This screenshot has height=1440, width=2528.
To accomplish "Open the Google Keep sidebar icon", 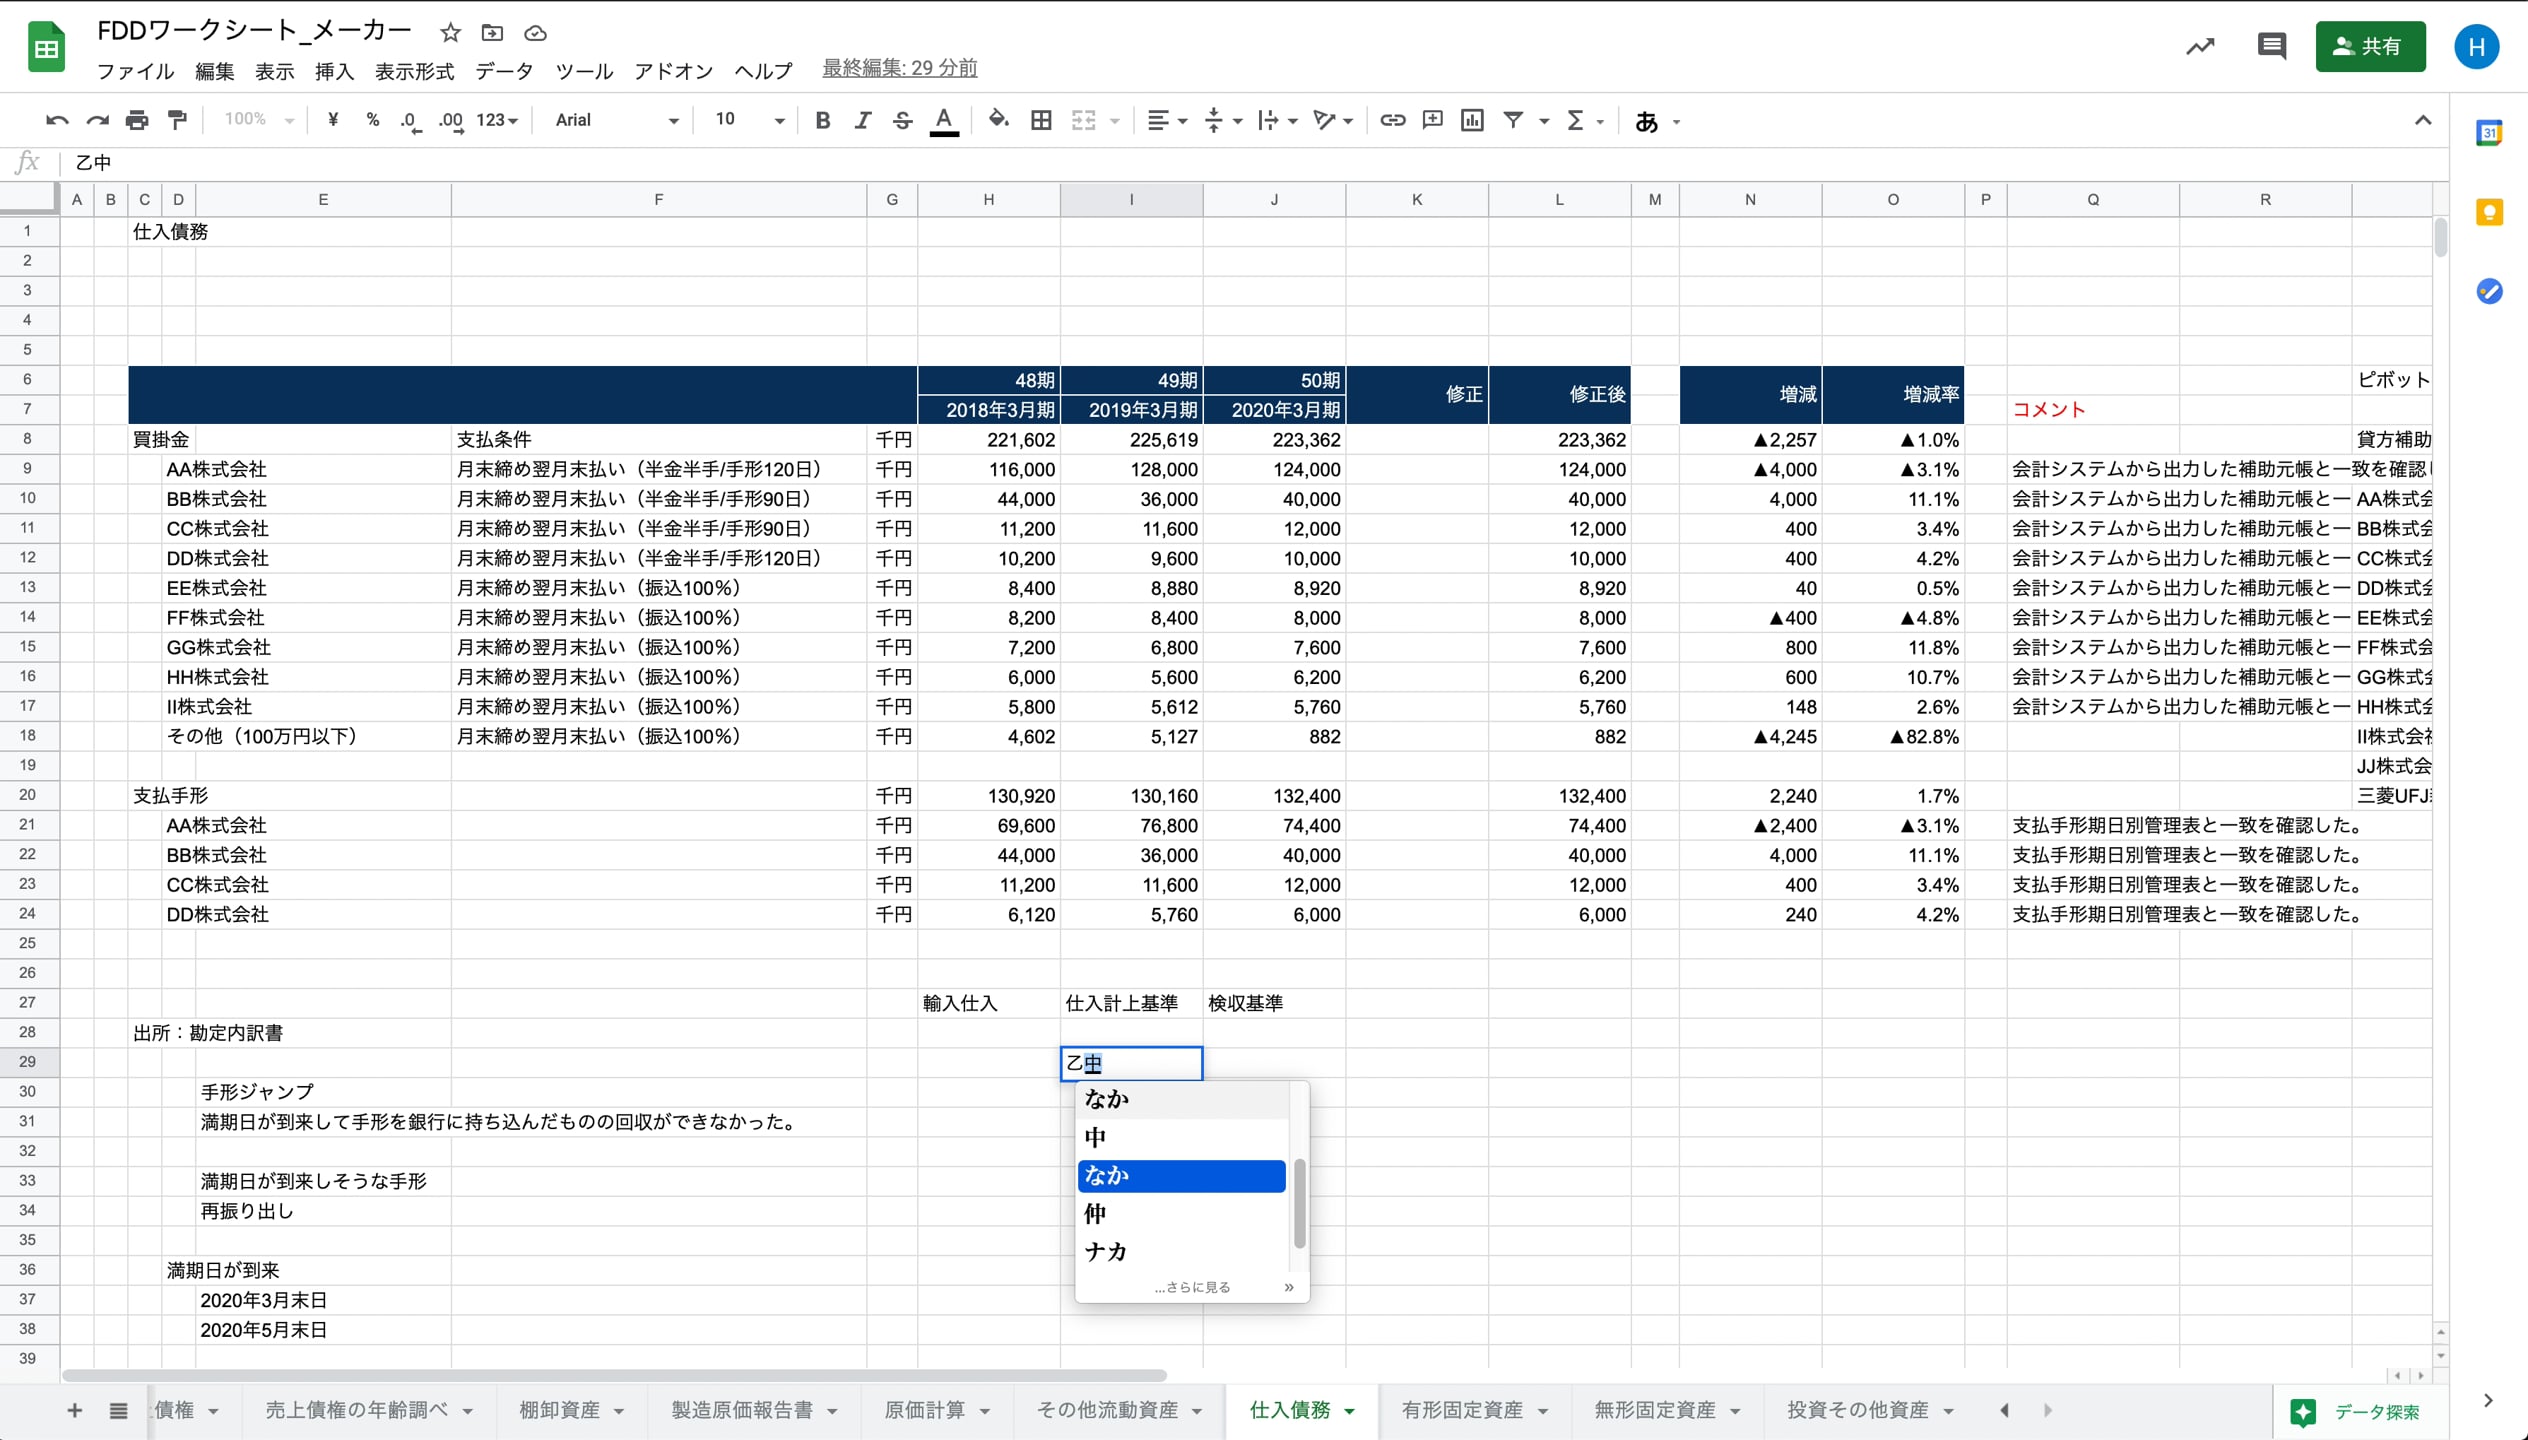I will coord(2489,212).
